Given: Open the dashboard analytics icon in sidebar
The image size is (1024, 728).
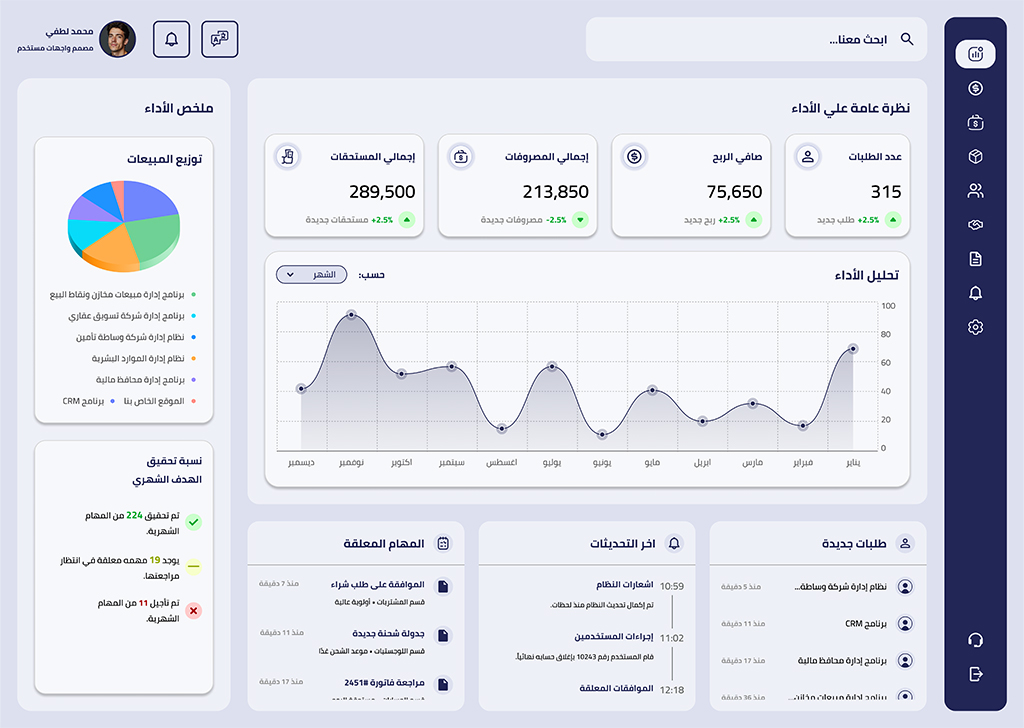Looking at the screenshot, I should click(975, 54).
